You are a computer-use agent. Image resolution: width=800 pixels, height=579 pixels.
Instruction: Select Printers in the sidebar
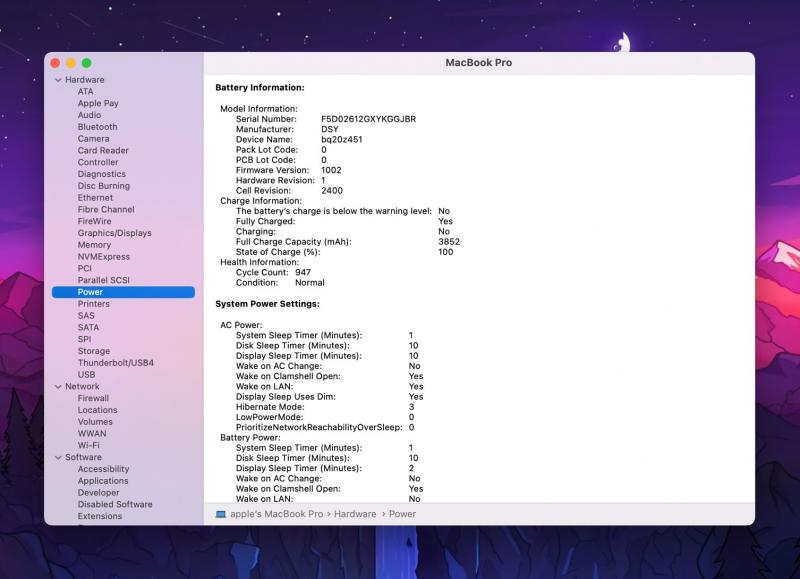[x=94, y=304]
